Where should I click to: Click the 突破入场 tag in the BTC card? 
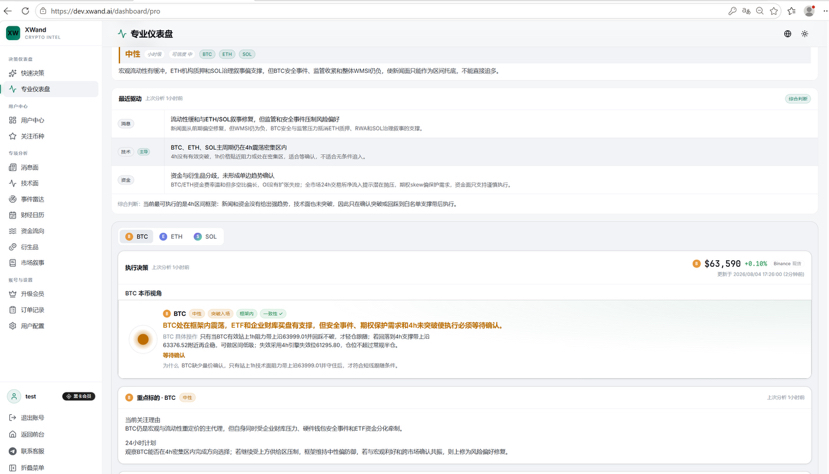[x=220, y=314]
